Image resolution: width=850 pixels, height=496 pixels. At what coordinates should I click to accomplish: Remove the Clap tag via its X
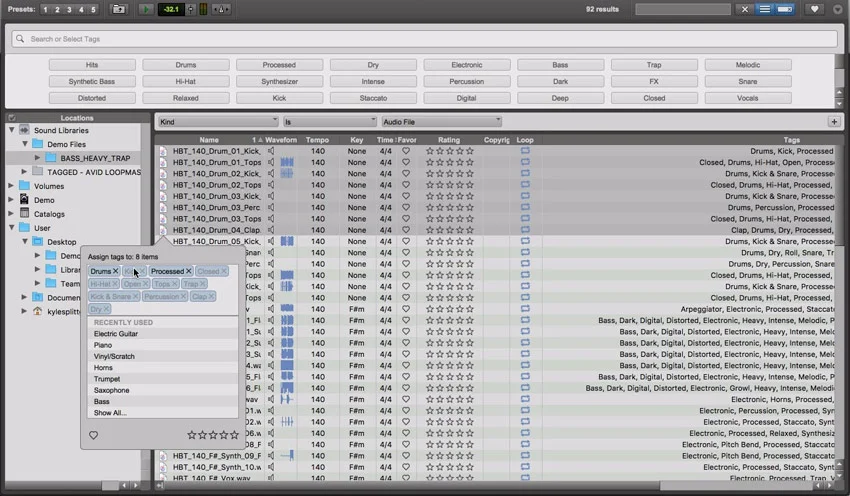click(x=211, y=297)
